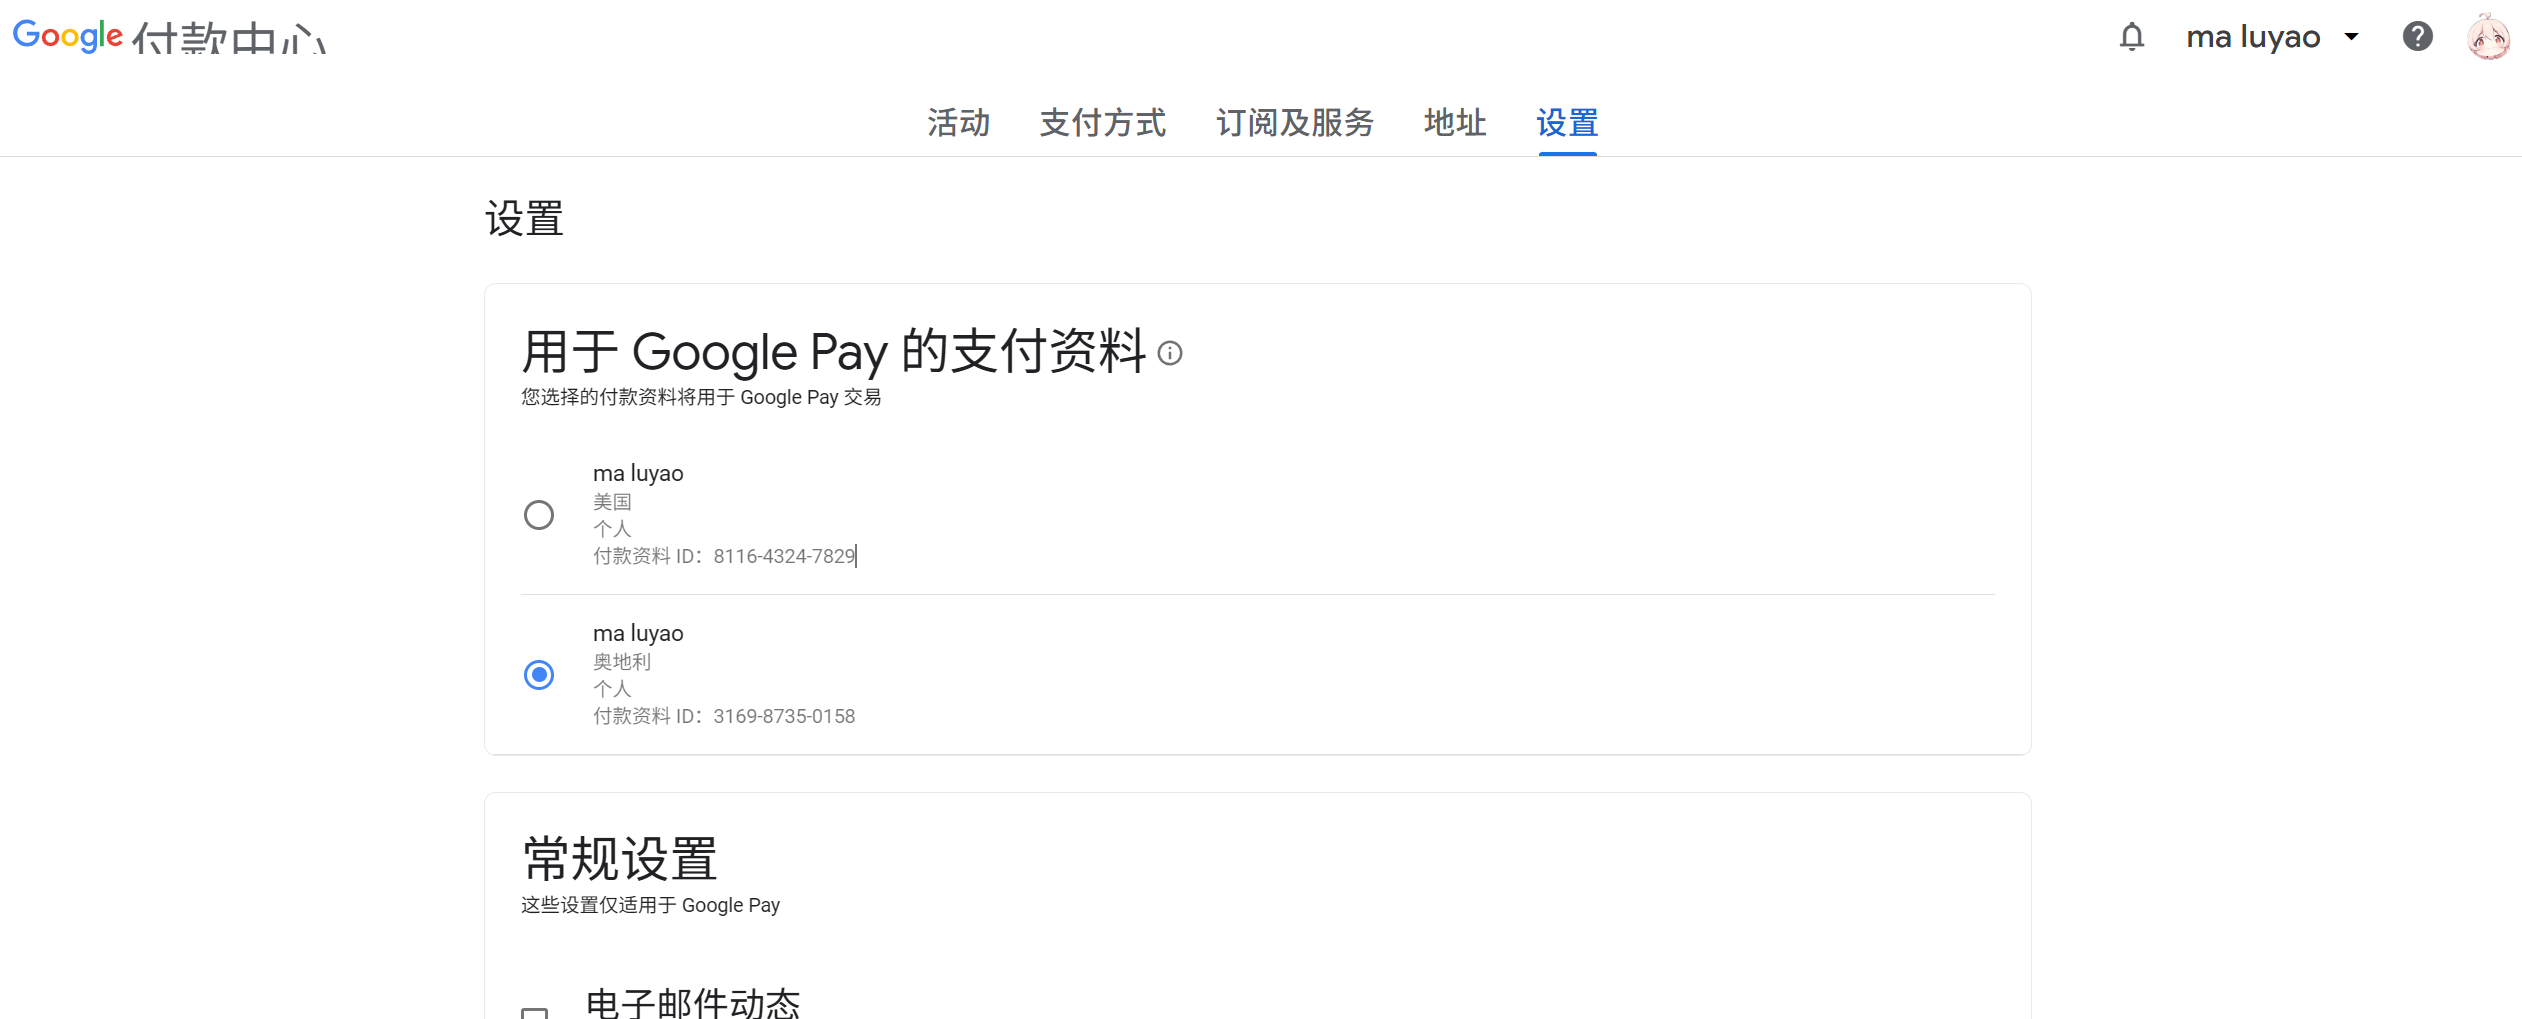The width and height of the screenshot is (2522, 1019).
Task: Switch to the 活动 tab
Action: point(958,122)
